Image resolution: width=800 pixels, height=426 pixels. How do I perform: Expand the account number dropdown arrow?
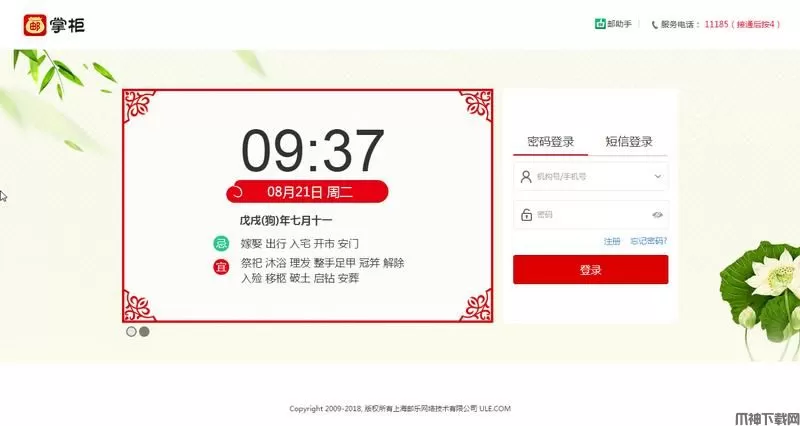tap(658, 177)
